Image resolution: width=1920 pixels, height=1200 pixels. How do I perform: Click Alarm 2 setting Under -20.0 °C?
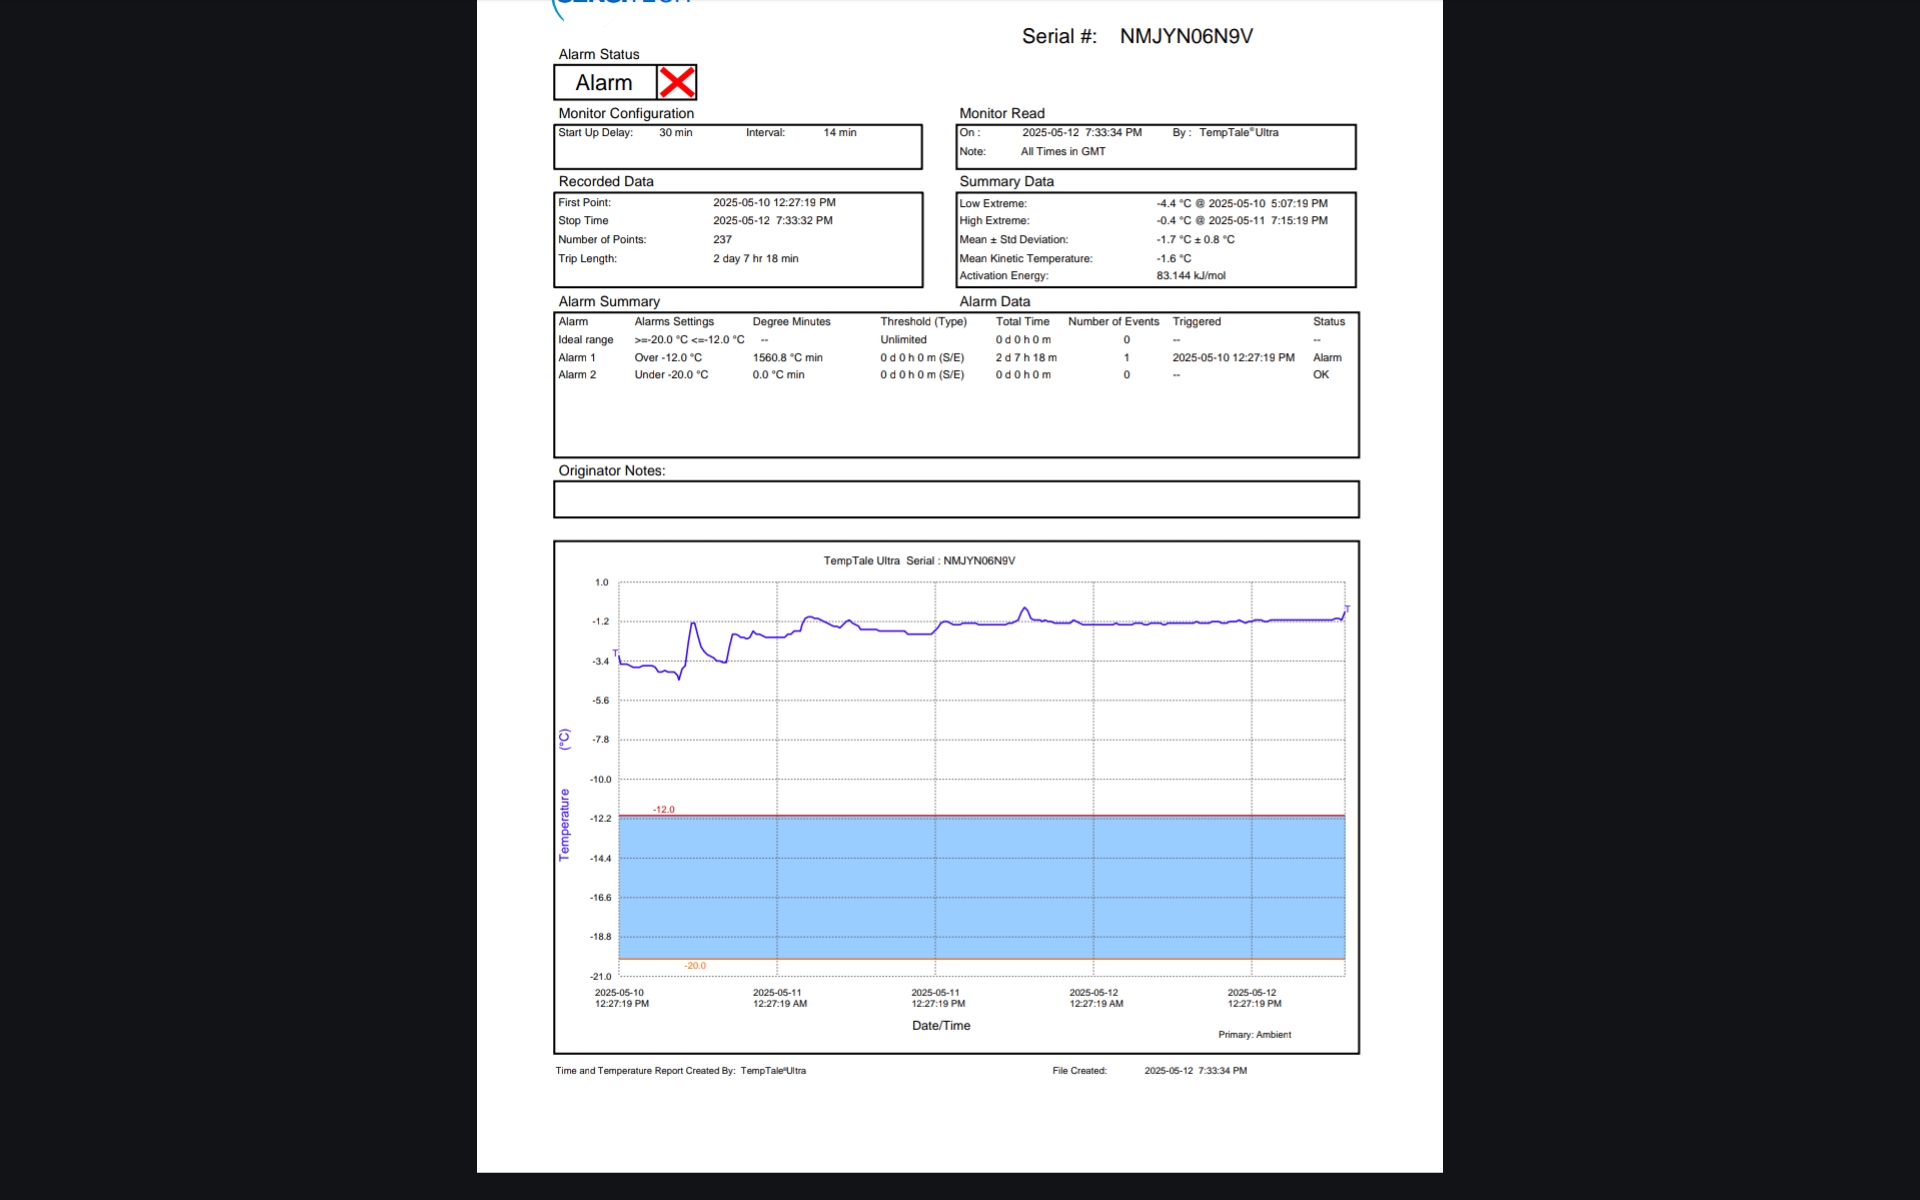click(671, 375)
